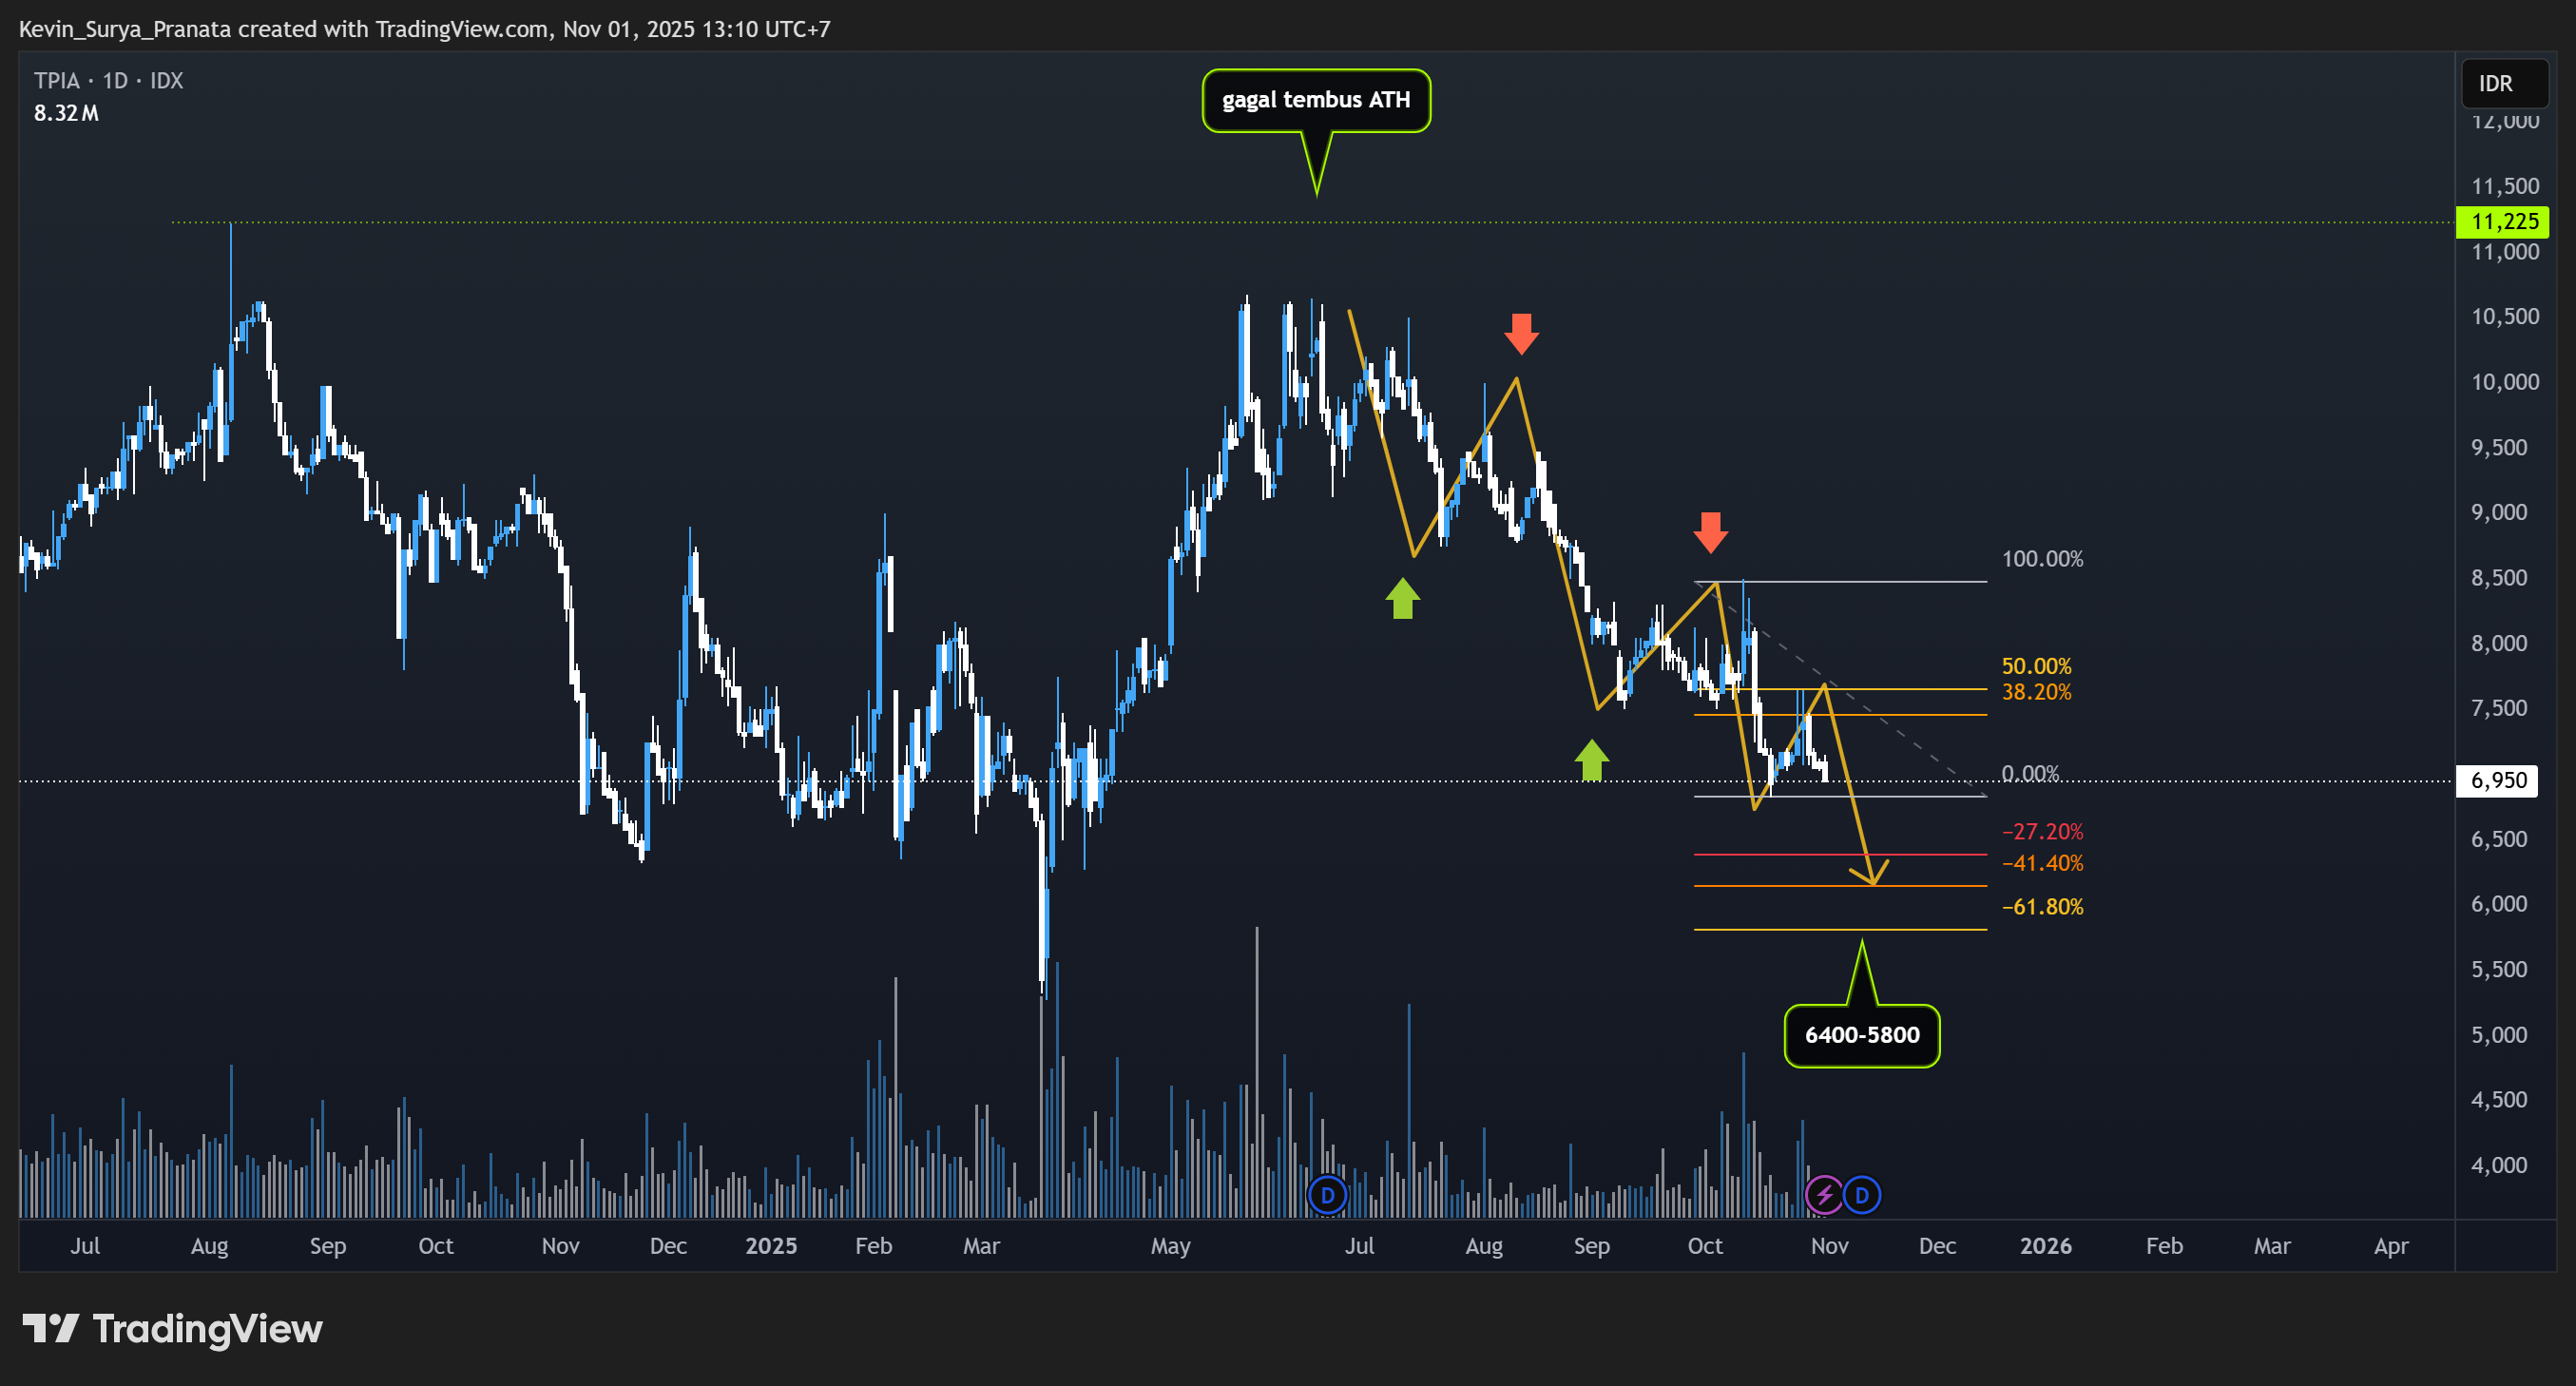The image size is (2576, 1386).
Task: Select the '6400-5800' target callout
Action: (1861, 1035)
